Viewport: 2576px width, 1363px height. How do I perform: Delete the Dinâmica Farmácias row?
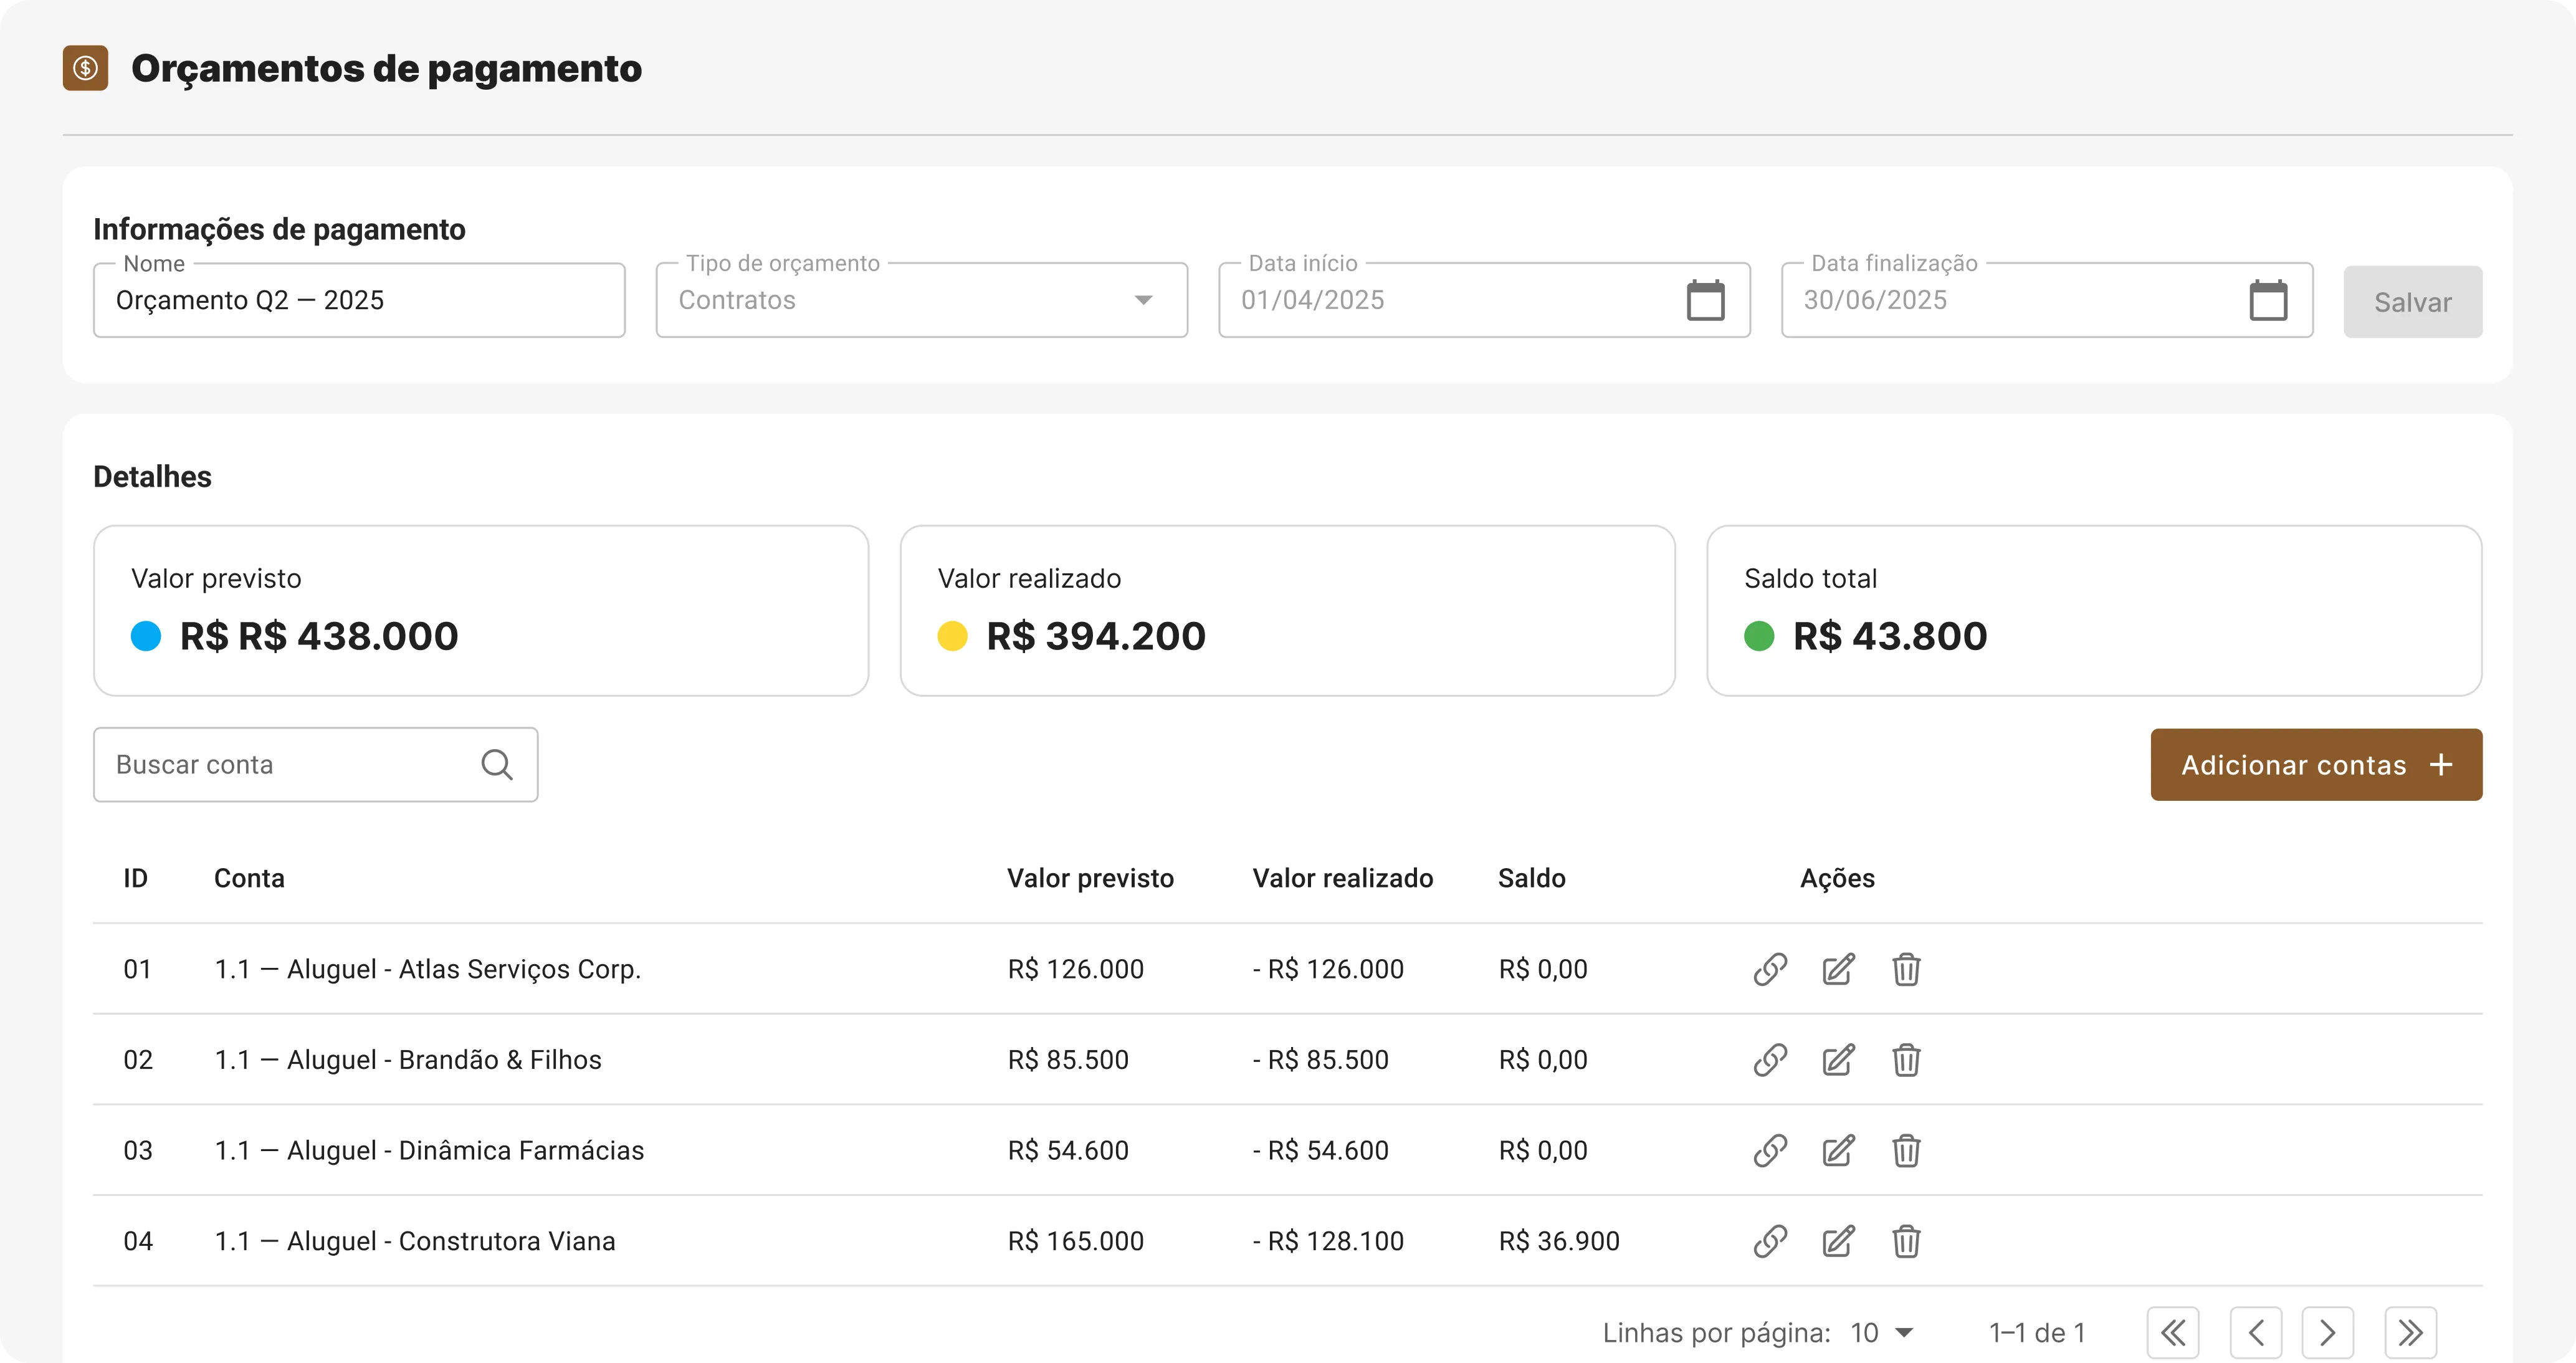coord(1906,1150)
